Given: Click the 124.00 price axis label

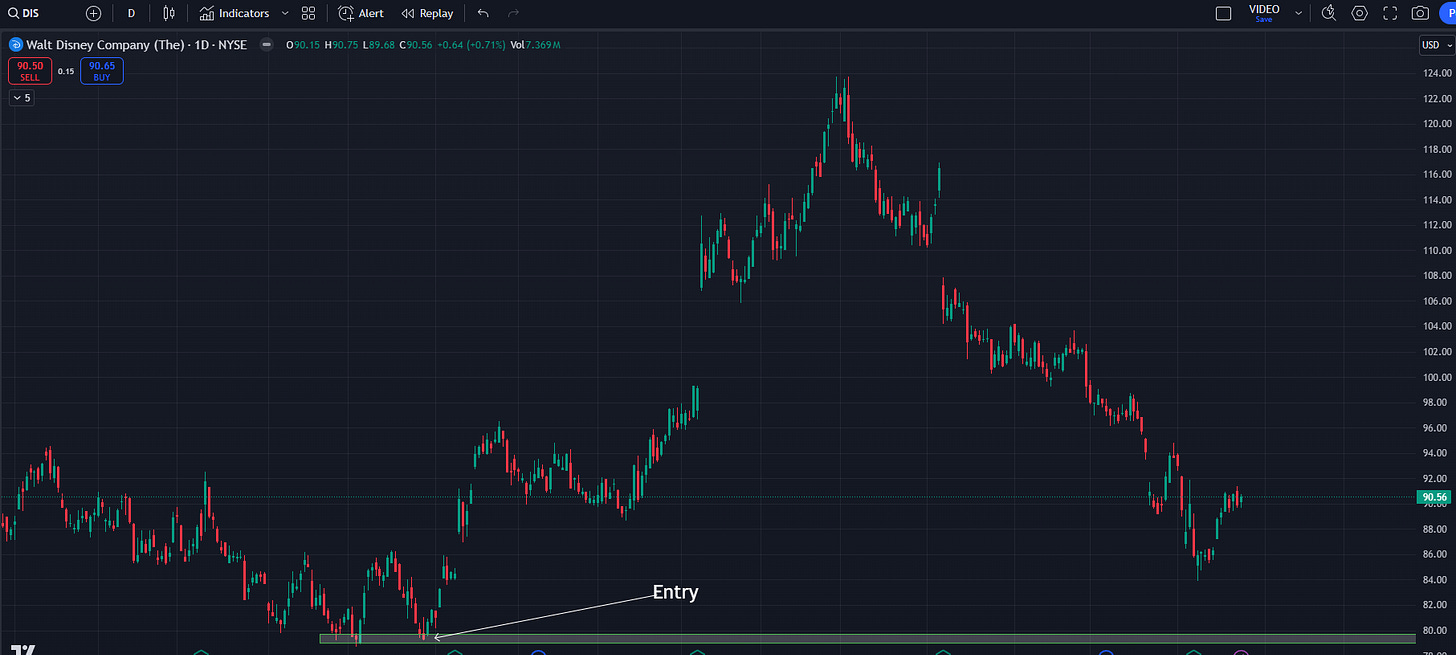Looking at the screenshot, I should pyautogui.click(x=1437, y=73).
